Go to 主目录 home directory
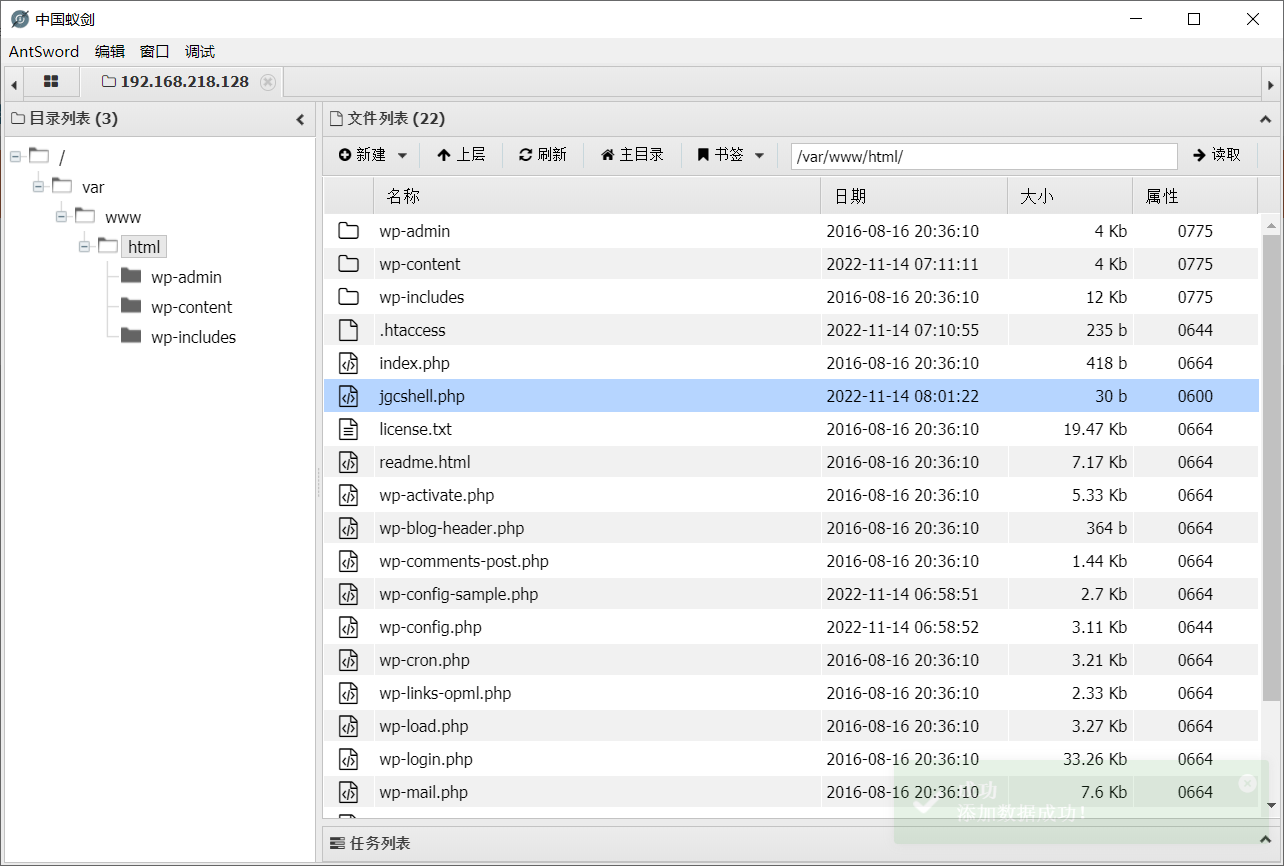Screen dimensions: 1284x866 coord(632,155)
